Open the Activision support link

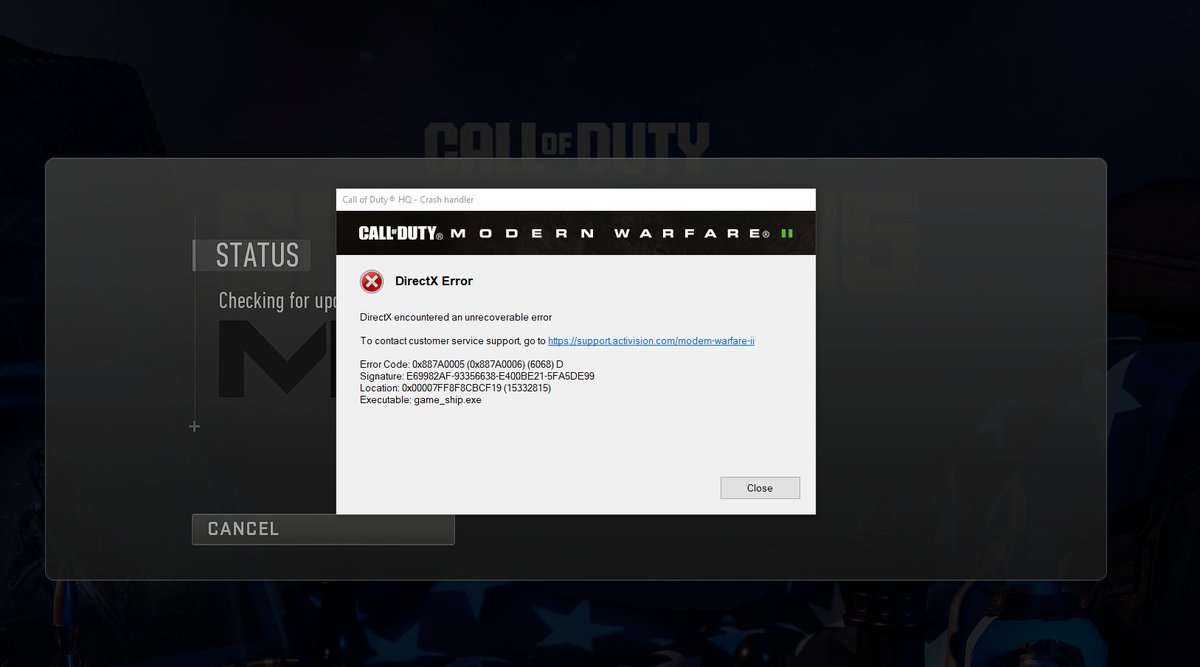(x=651, y=341)
